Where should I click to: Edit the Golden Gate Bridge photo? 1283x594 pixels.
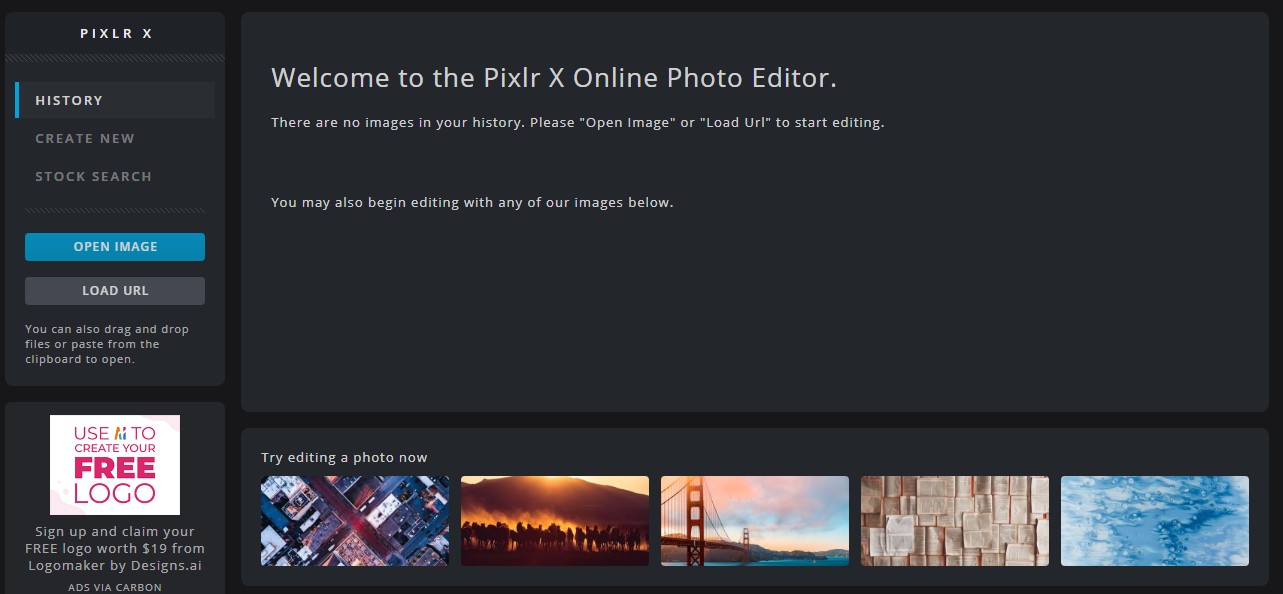(755, 521)
